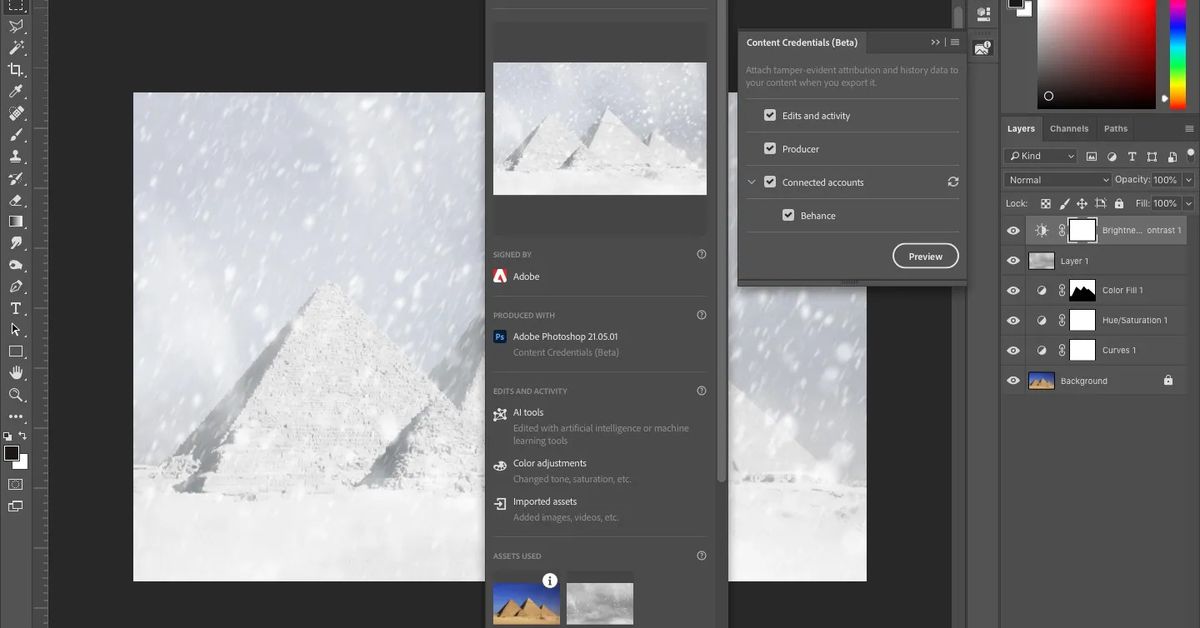Select the Zoom tool

point(16,395)
